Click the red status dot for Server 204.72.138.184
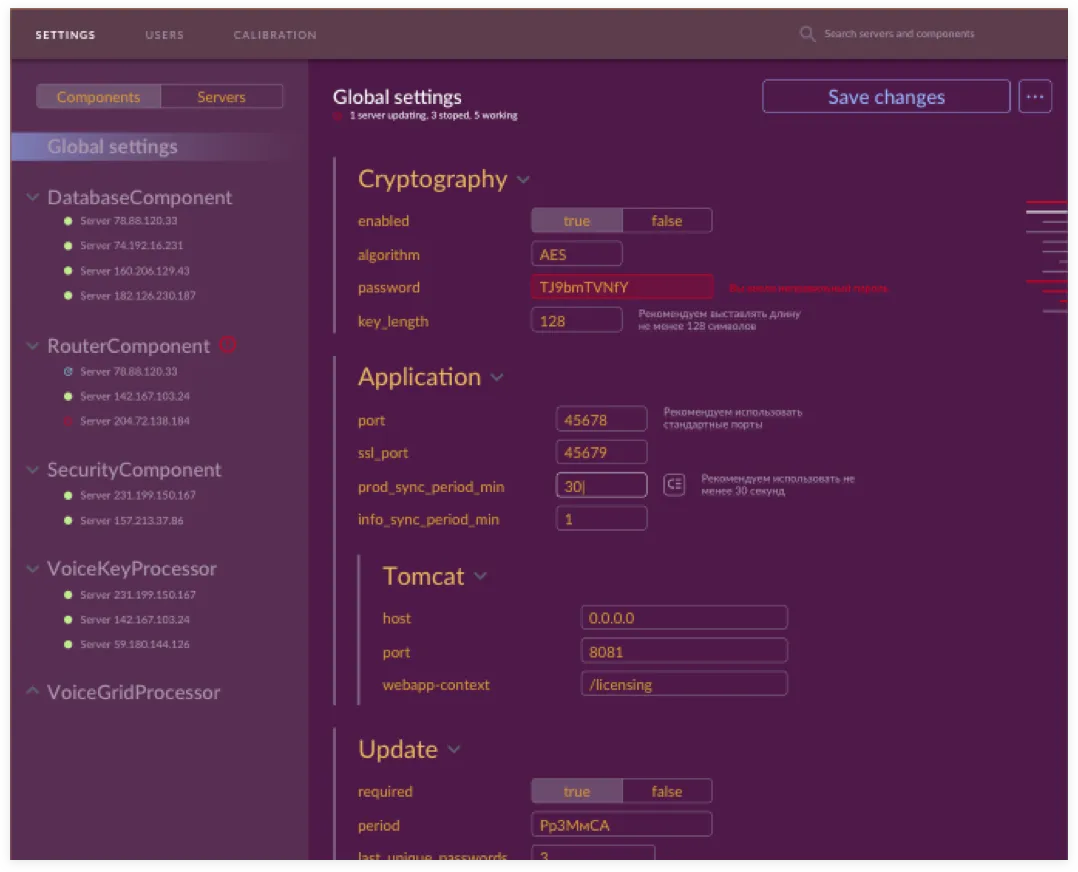1078x872 pixels. tap(68, 422)
